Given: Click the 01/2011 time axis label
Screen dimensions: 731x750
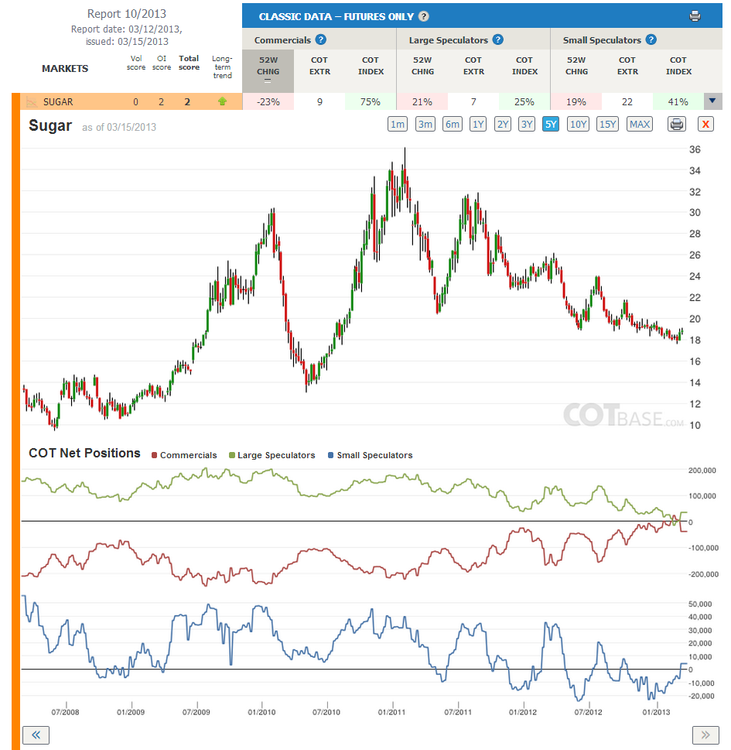Looking at the screenshot, I should 392,712.
